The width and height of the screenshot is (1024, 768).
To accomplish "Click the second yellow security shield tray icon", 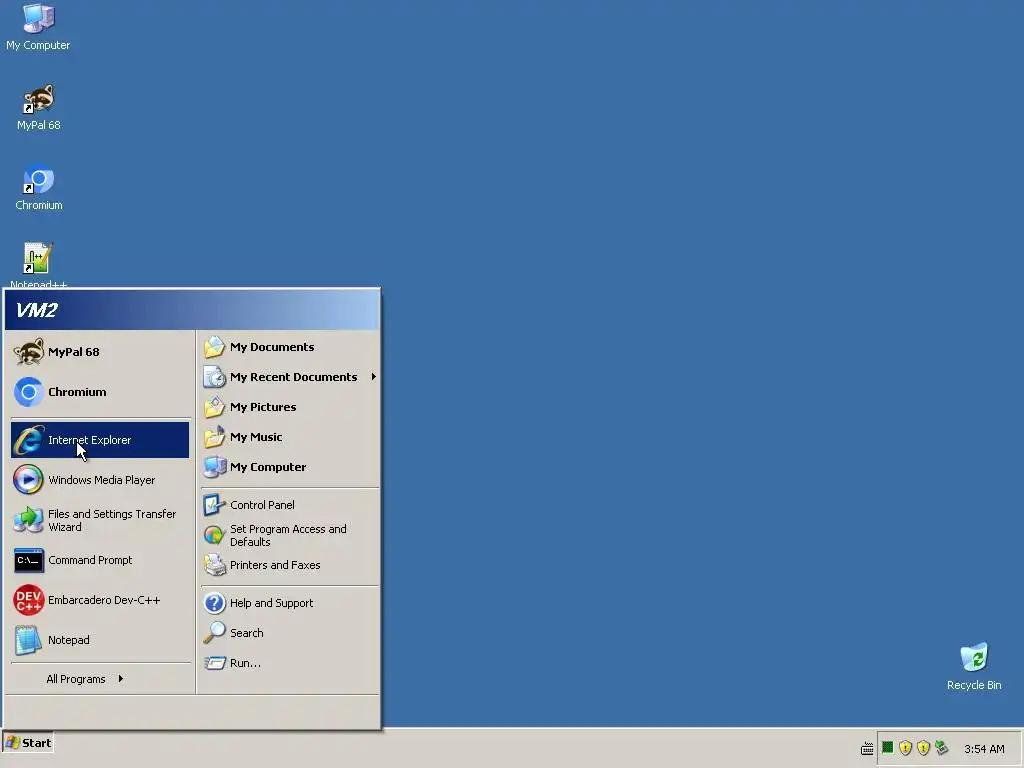I will click(x=923, y=748).
